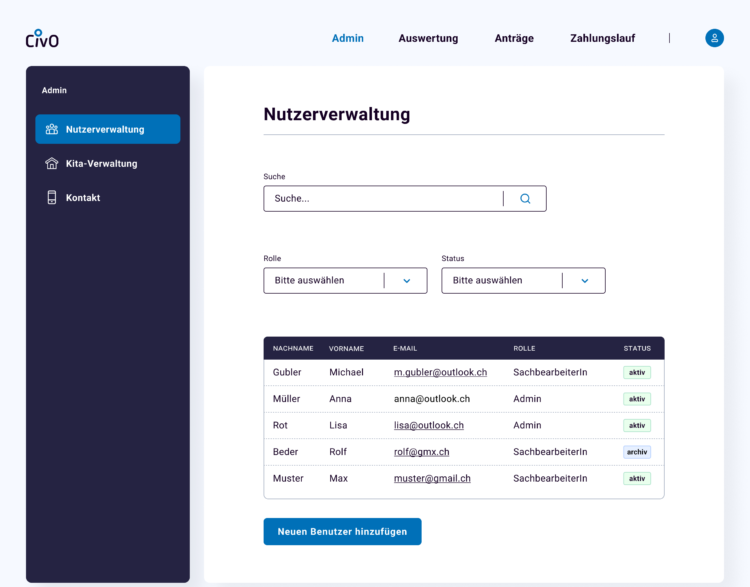Click the 'archiv' badge for Beder
The width and height of the screenshot is (750, 587).
click(637, 452)
